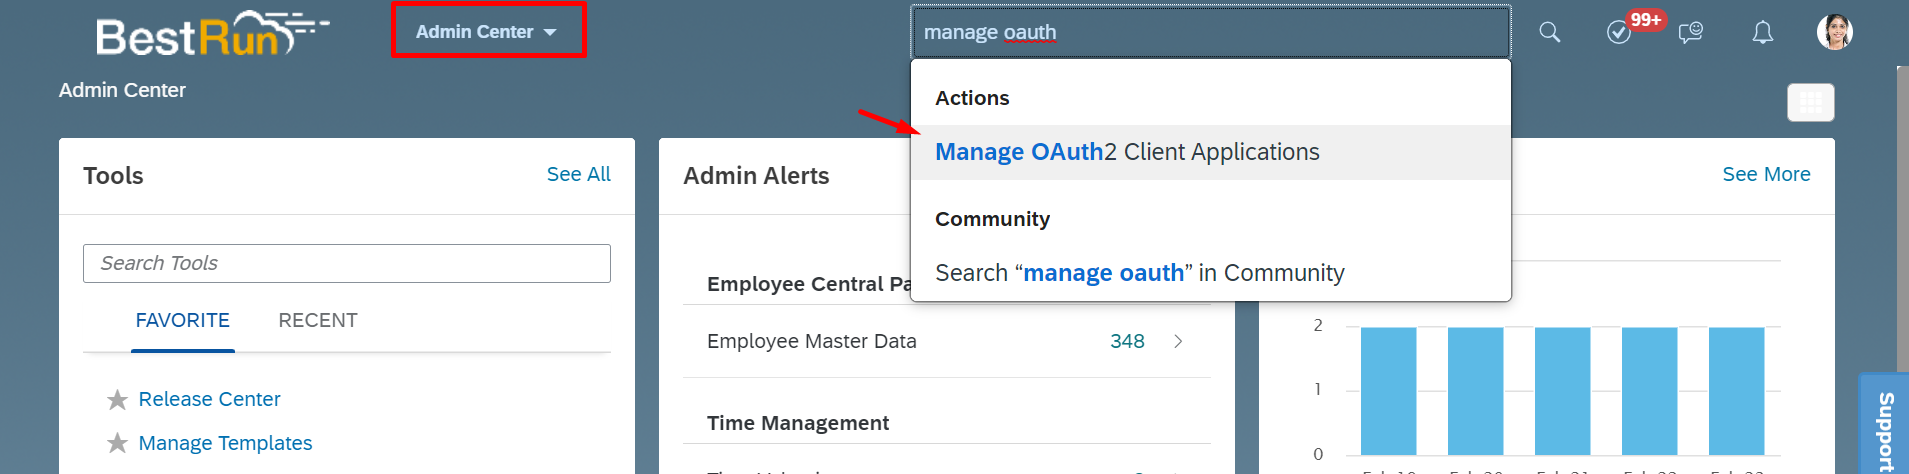
Task: Expand Employee Master Data with the chevron arrow
Action: click(x=1178, y=341)
